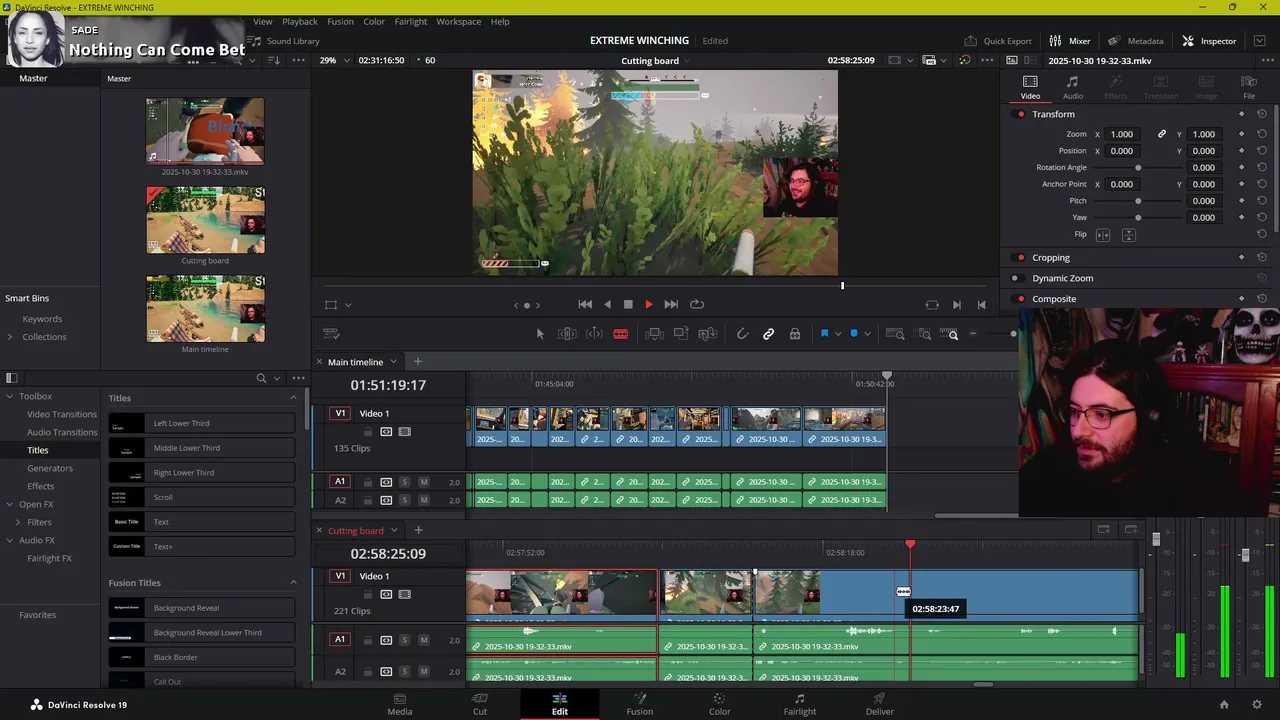Open the Workspace menu
This screenshot has height=720, width=1280.
458,21
